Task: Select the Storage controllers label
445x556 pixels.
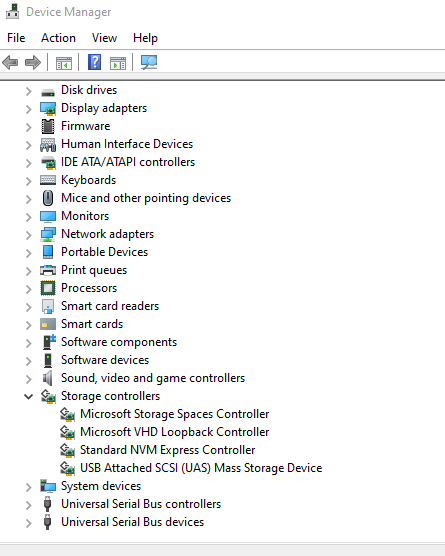Action: (x=110, y=396)
